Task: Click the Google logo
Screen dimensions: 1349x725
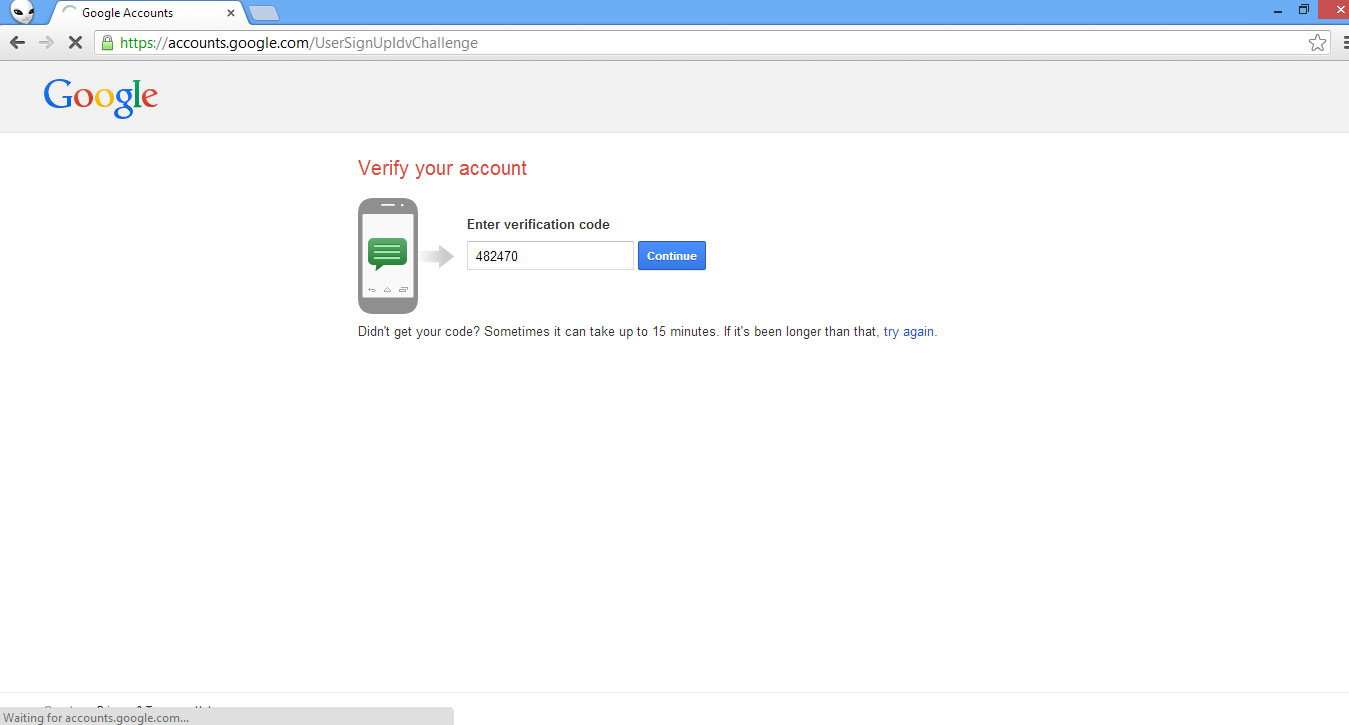Action: point(101,97)
